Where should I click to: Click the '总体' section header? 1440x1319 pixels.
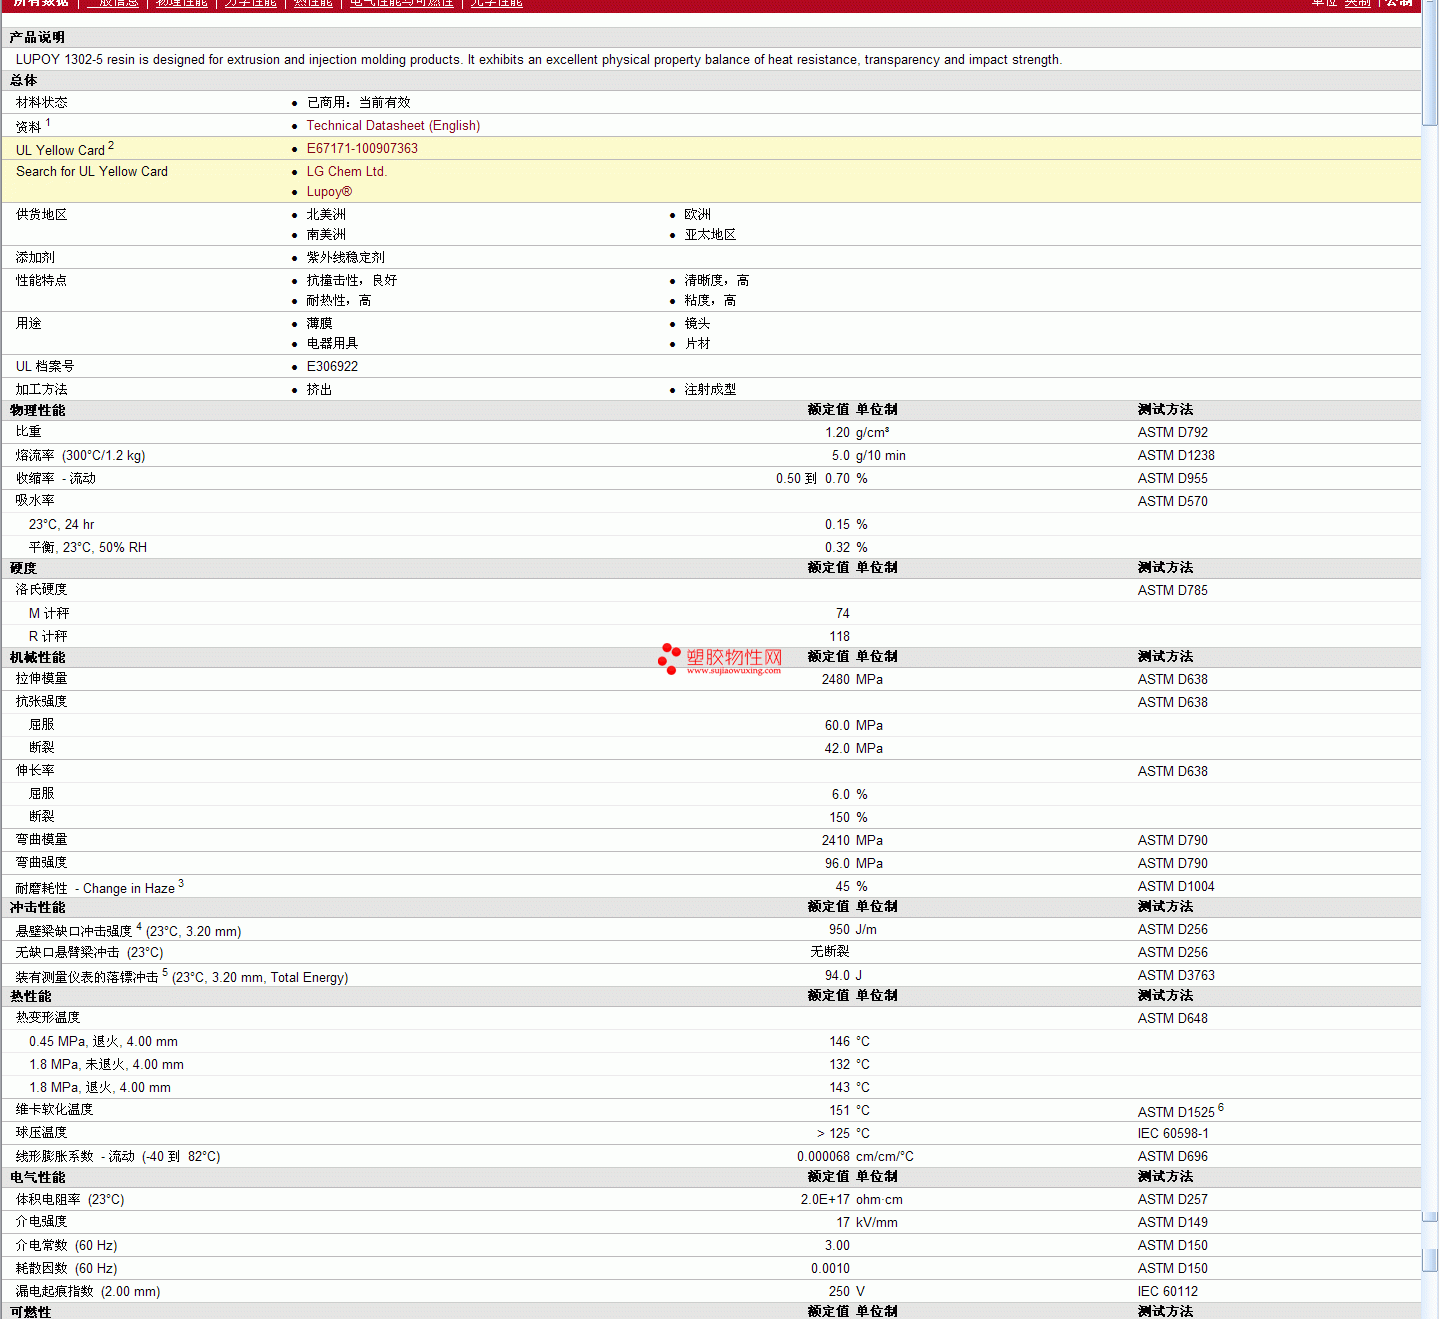[23, 80]
